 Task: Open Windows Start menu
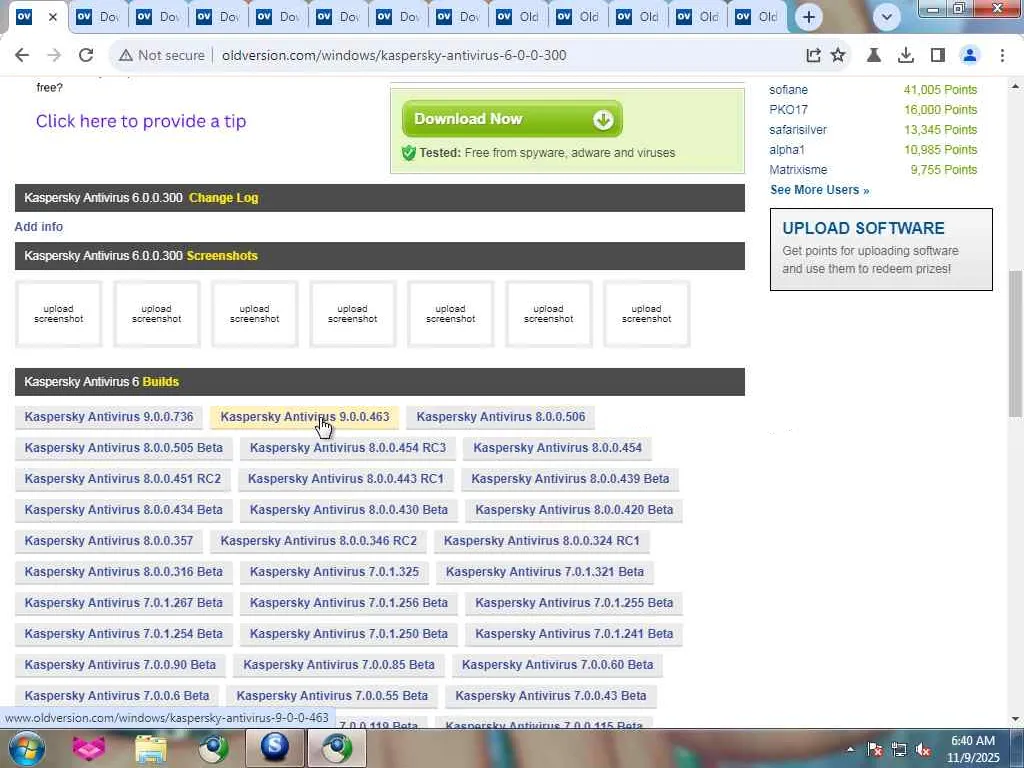pyautogui.click(x=26, y=748)
